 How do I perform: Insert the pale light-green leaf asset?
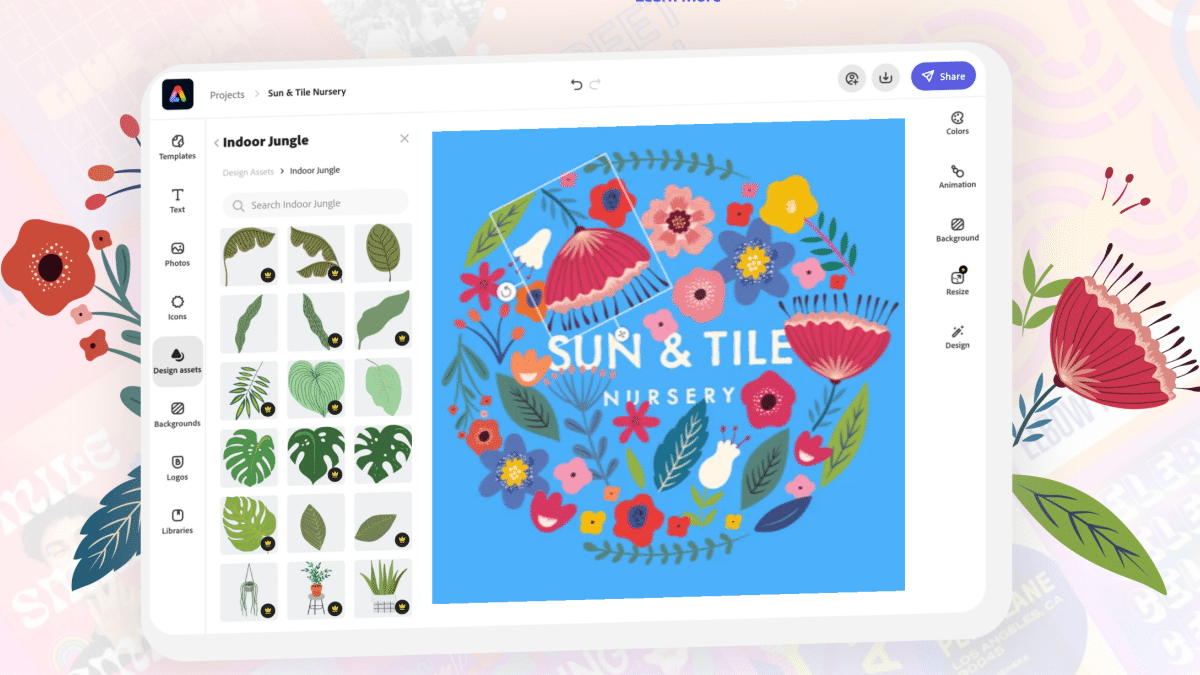point(382,387)
